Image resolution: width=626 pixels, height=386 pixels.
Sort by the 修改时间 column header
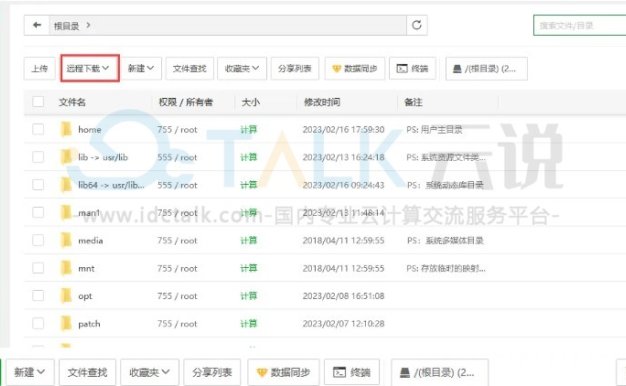pos(322,102)
